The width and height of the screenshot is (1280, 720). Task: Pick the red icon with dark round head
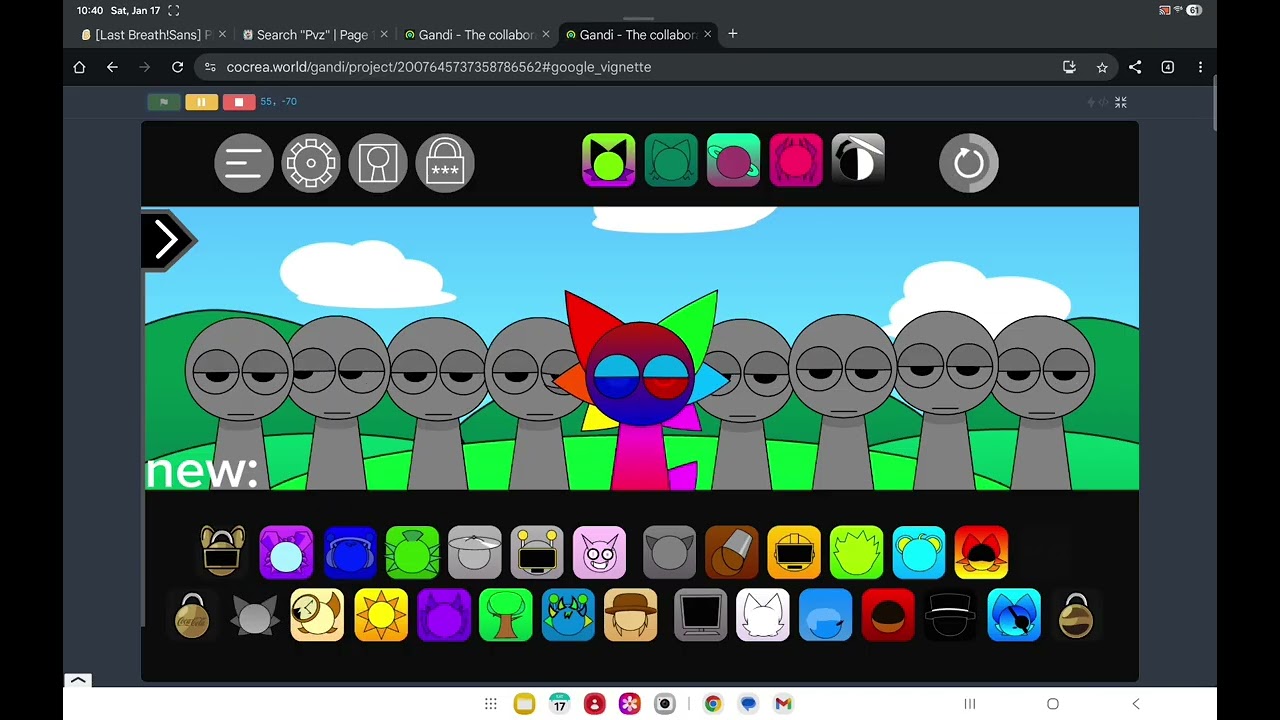pyautogui.click(x=888, y=615)
